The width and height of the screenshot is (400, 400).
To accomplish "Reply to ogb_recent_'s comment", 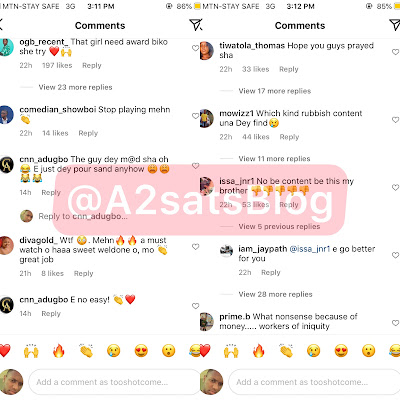I will 92,65.
